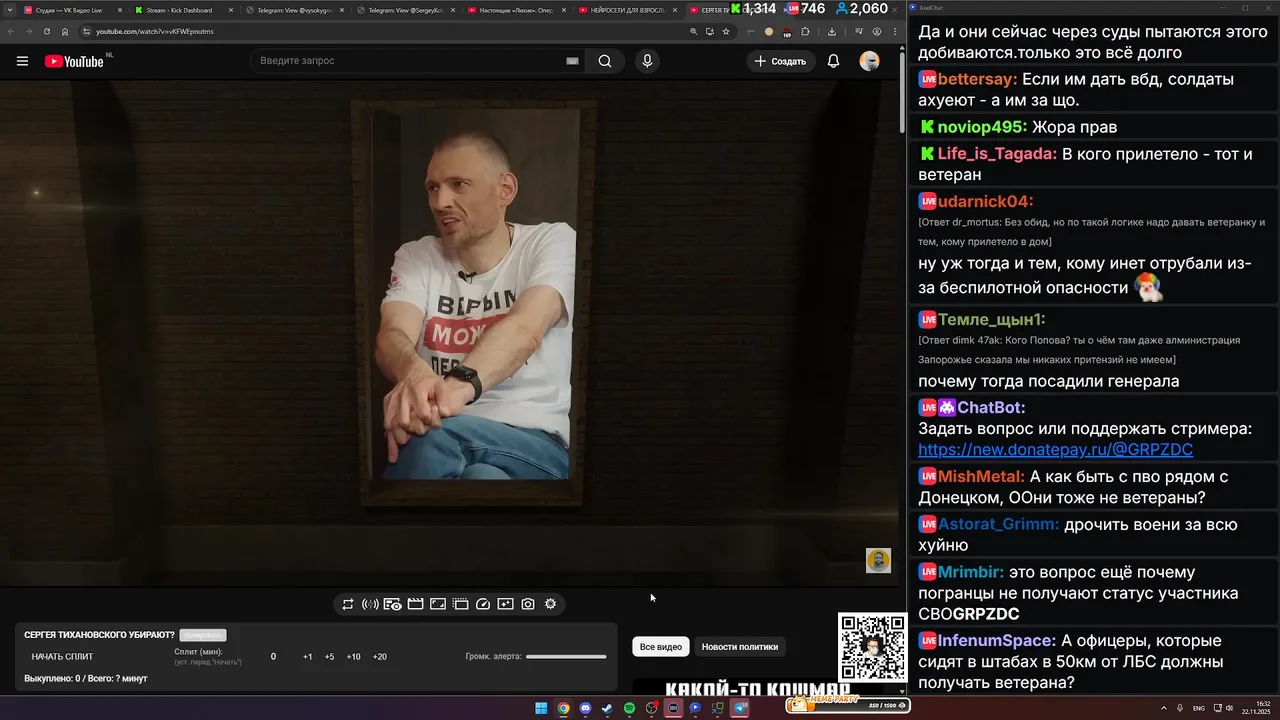Click the YouTube search magnifier button
The height and width of the screenshot is (720, 1280).
605,61
